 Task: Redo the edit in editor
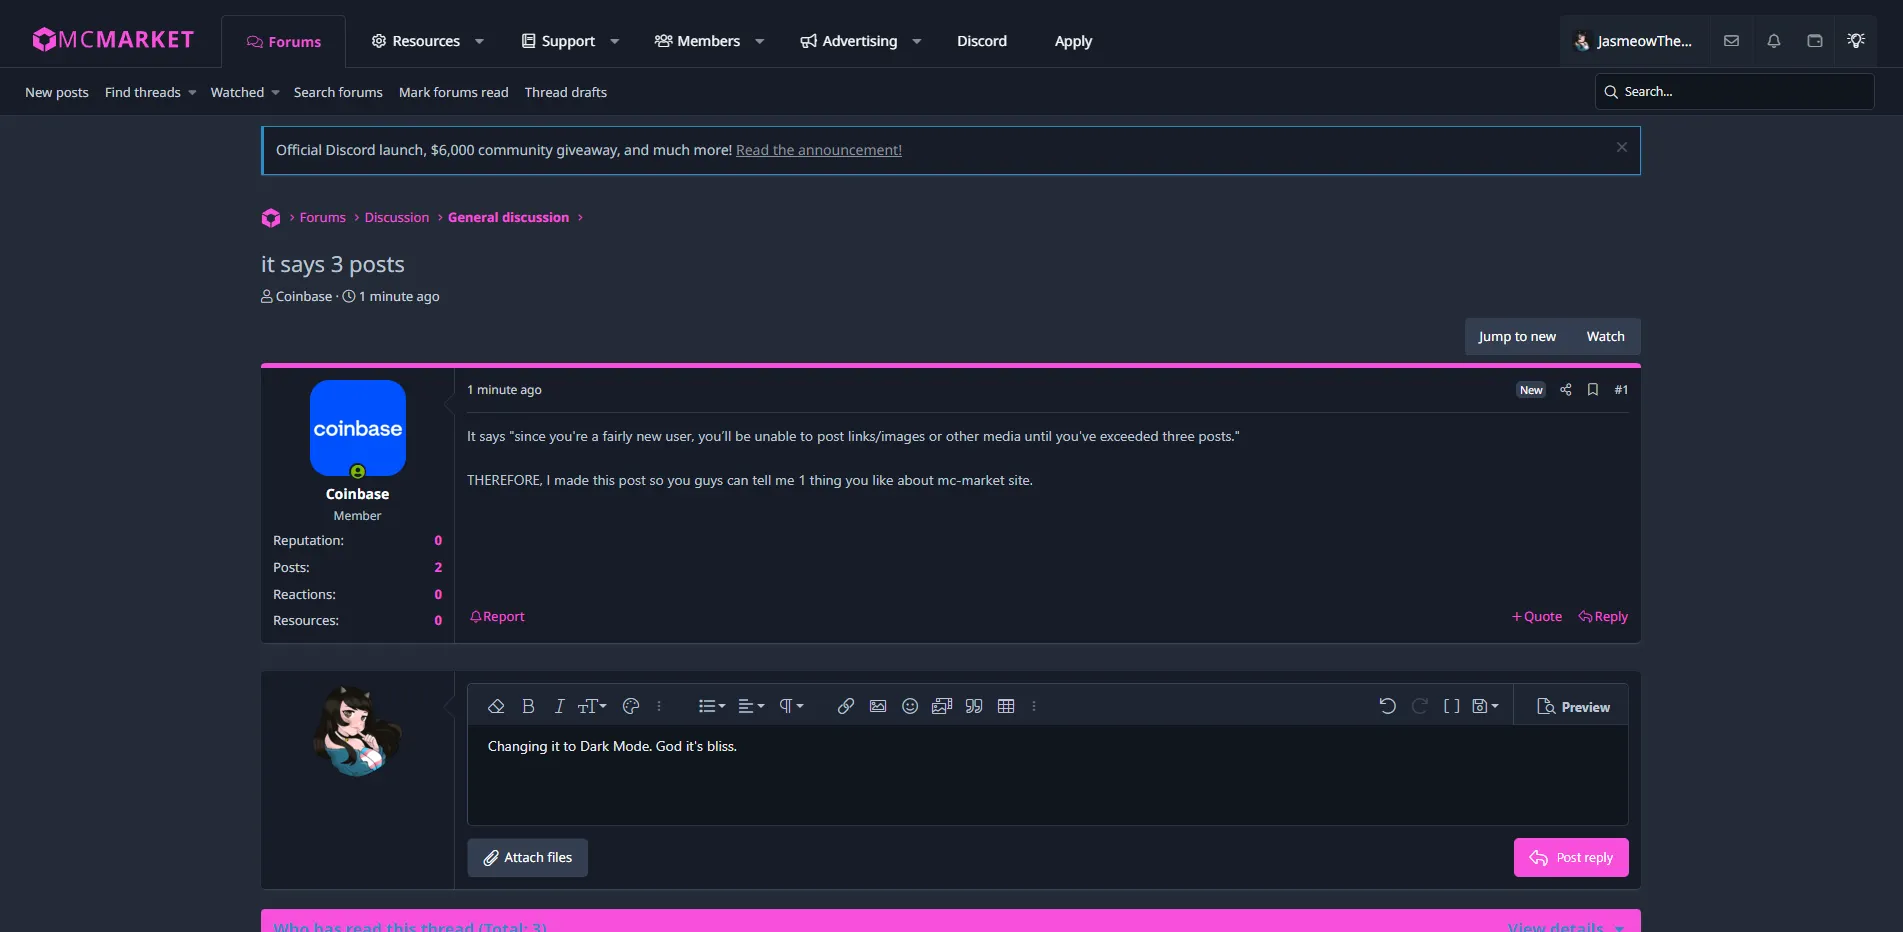point(1419,706)
